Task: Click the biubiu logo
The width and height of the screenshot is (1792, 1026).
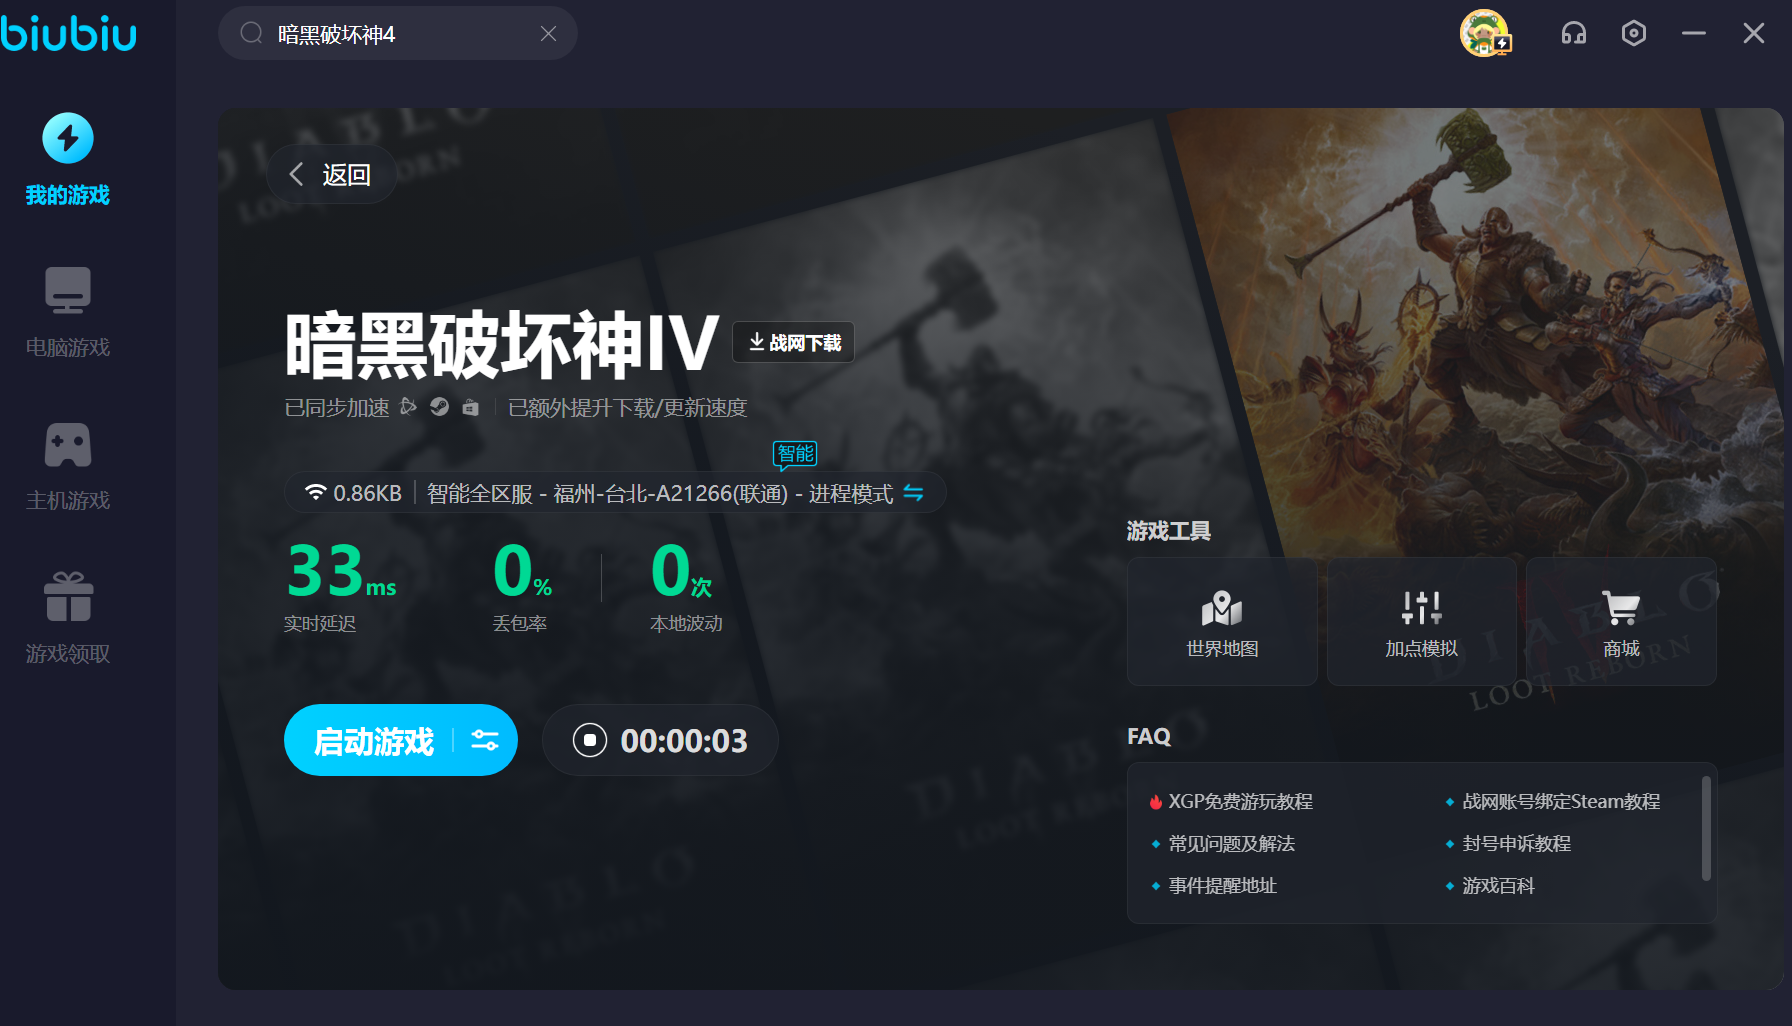Action: pos(68,34)
